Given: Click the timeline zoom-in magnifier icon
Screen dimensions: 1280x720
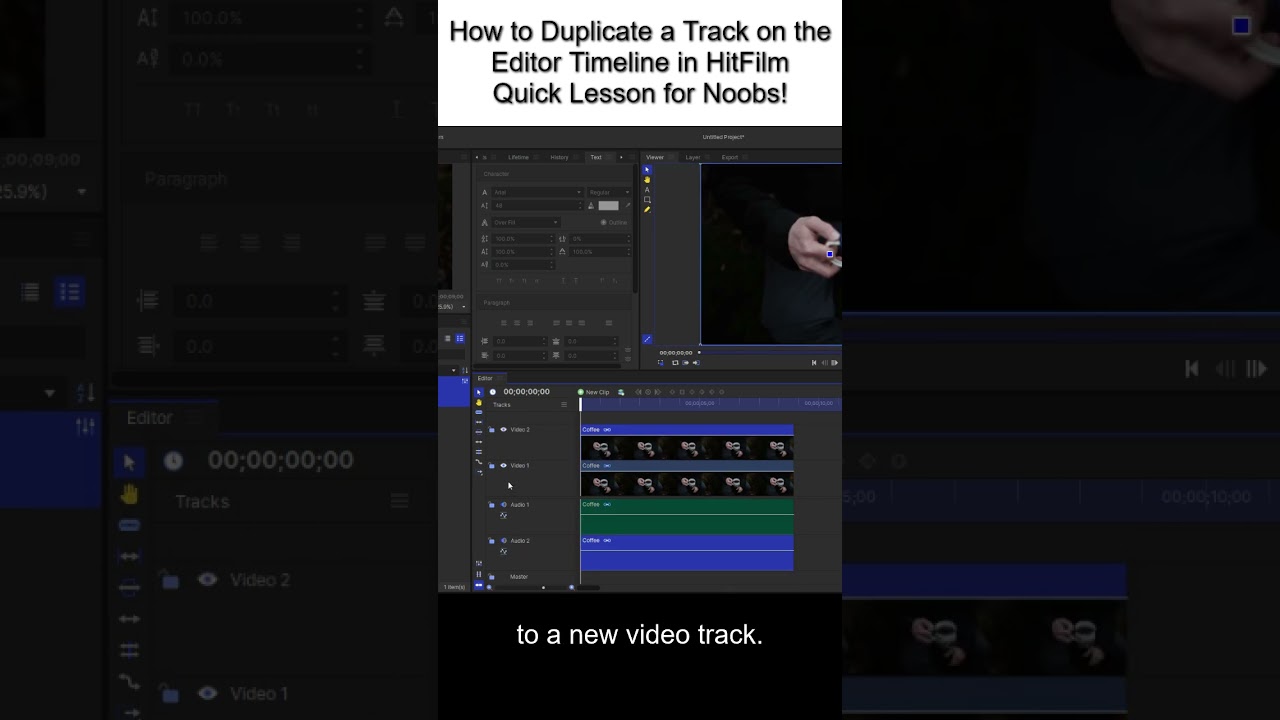Looking at the screenshot, I should (572, 588).
